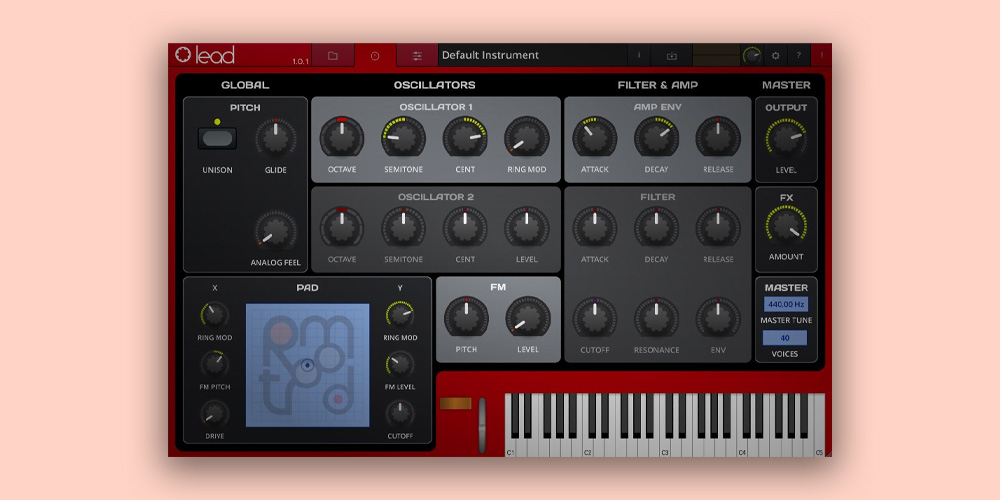Click the XY pad center handle
Screen dimensions: 1000x500
click(307, 365)
